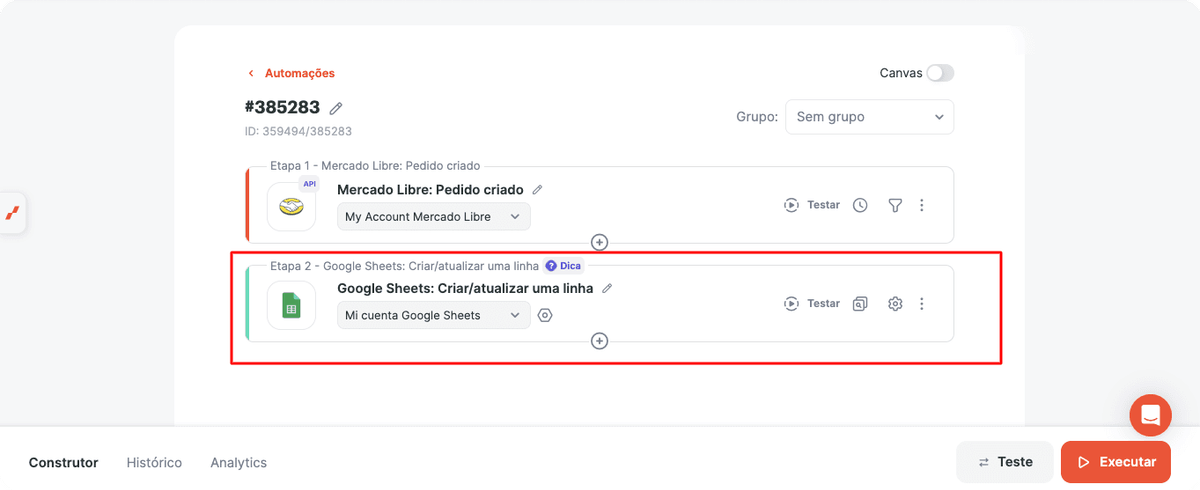
Task: Show the Dica hint for Etapa 2
Action: (564, 266)
